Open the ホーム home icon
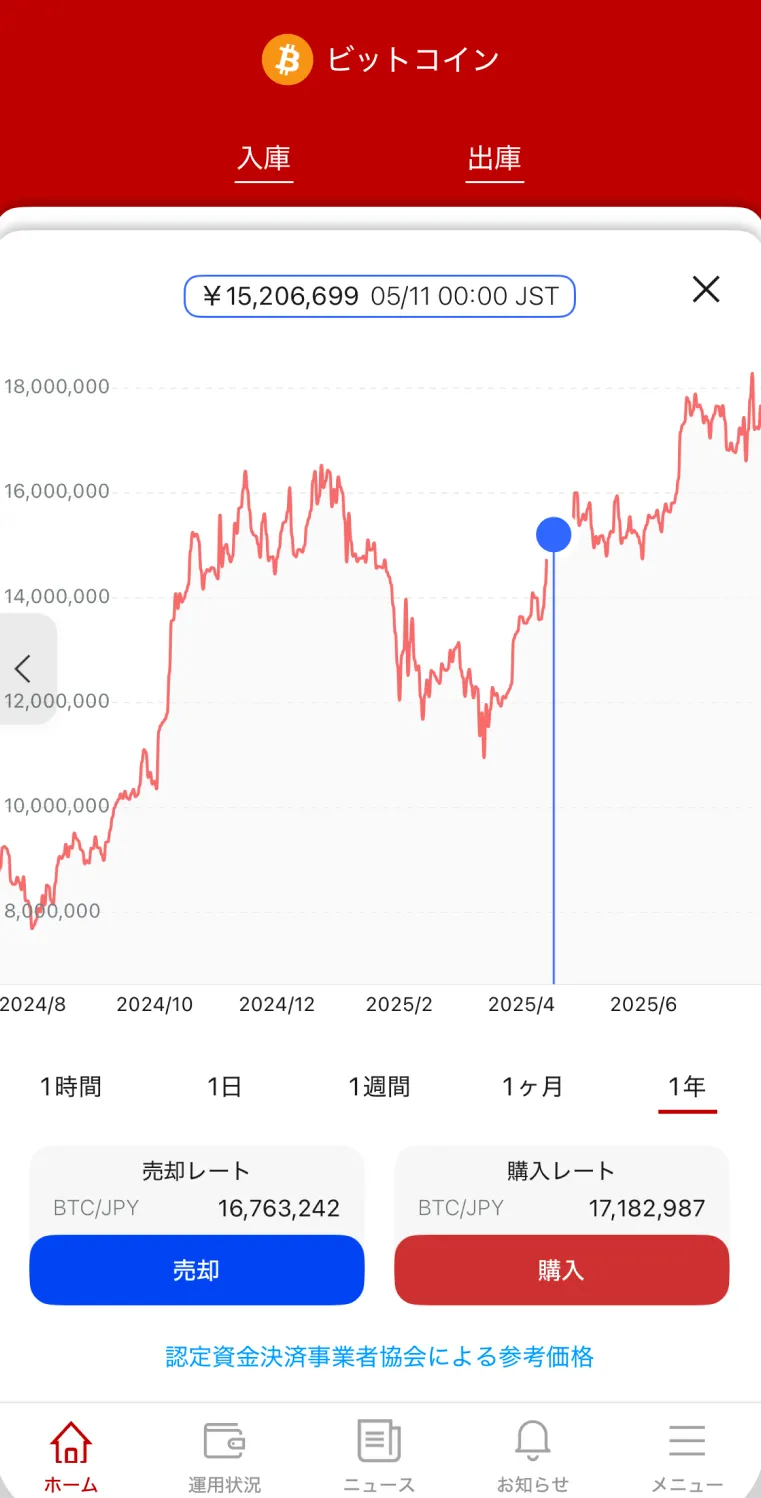The image size is (761, 1498). pyautogui.click(x=71, y=1442)
